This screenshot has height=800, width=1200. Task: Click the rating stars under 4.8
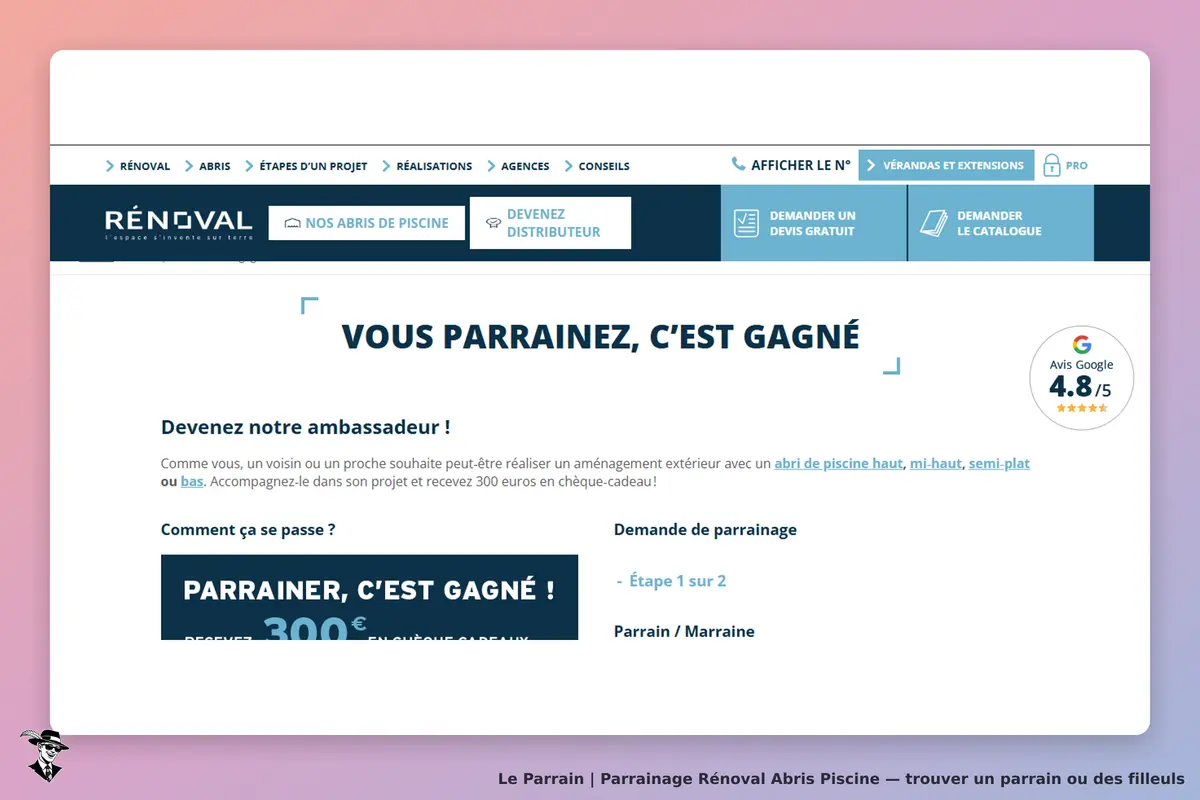1082,408
